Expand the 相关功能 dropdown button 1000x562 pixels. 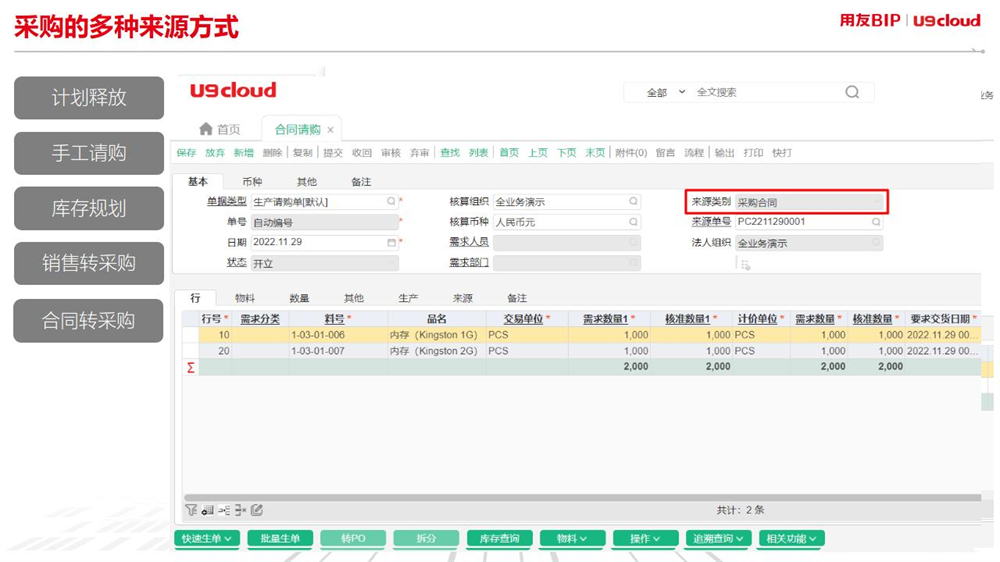pyautogui.click(x=791, y=538)
